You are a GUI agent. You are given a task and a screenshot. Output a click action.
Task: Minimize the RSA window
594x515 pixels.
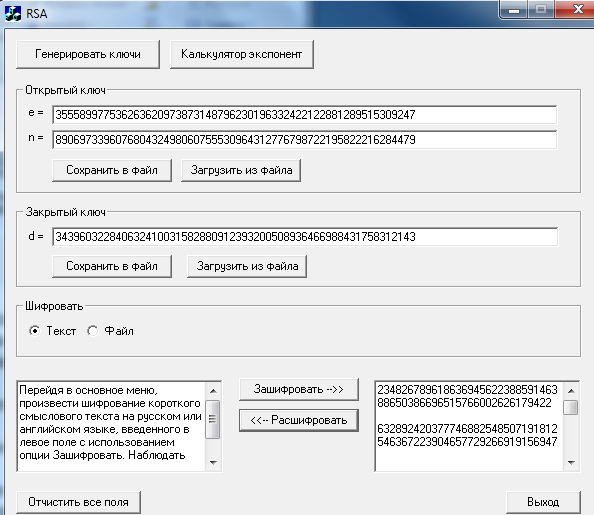pyautogui.click(x=514, y=9)
